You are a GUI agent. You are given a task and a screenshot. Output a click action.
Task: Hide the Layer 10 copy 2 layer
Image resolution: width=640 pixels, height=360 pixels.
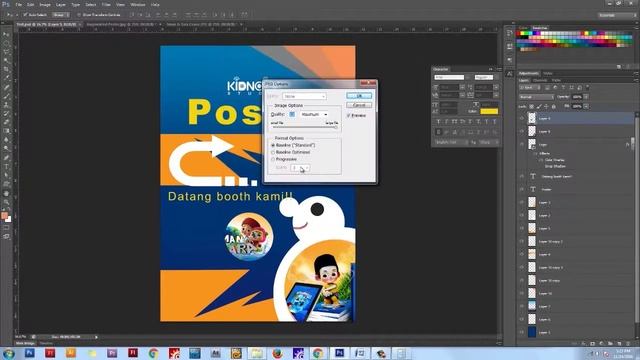[x=522, y=241]
